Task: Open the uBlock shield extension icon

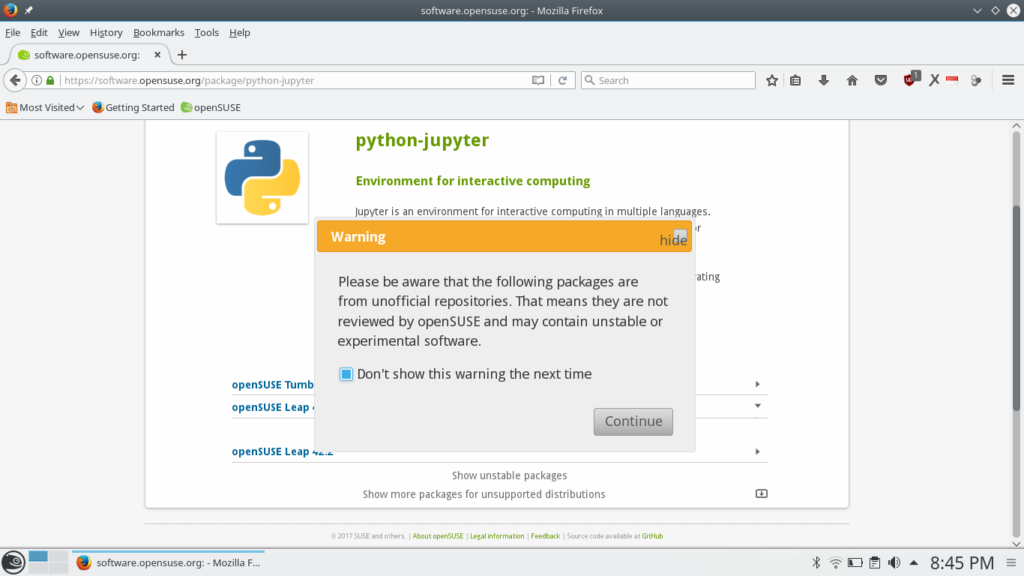Action: click(911, 80)
